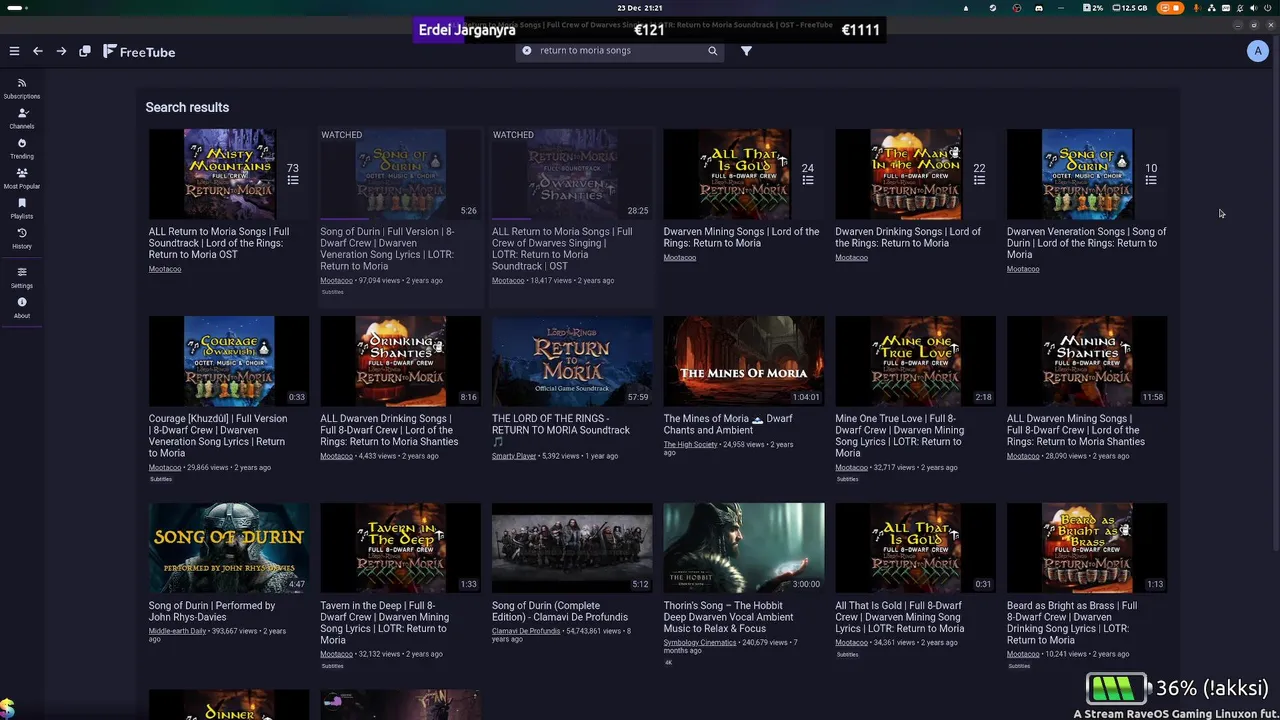The height and width of the screenshot is (720, 1280).
Task: Click 'Search results' heading text
Action: (187, 107)
